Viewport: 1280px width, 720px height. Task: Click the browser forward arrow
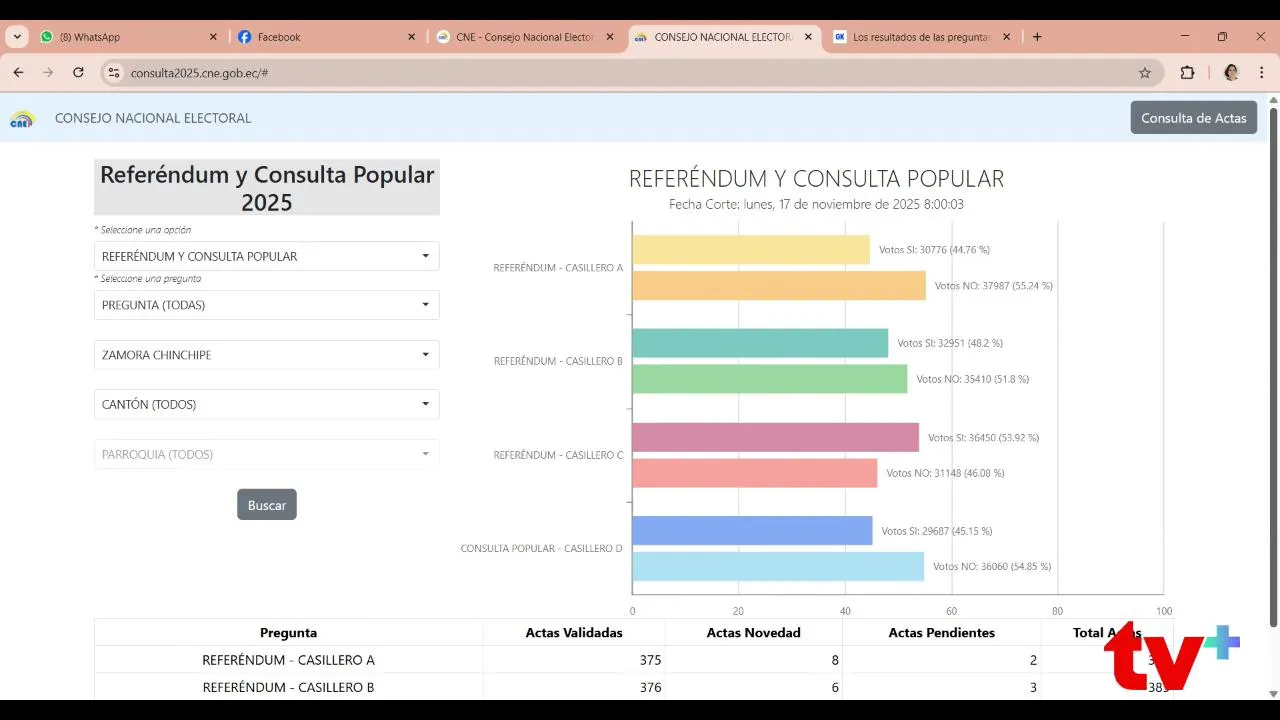[48, 73]
